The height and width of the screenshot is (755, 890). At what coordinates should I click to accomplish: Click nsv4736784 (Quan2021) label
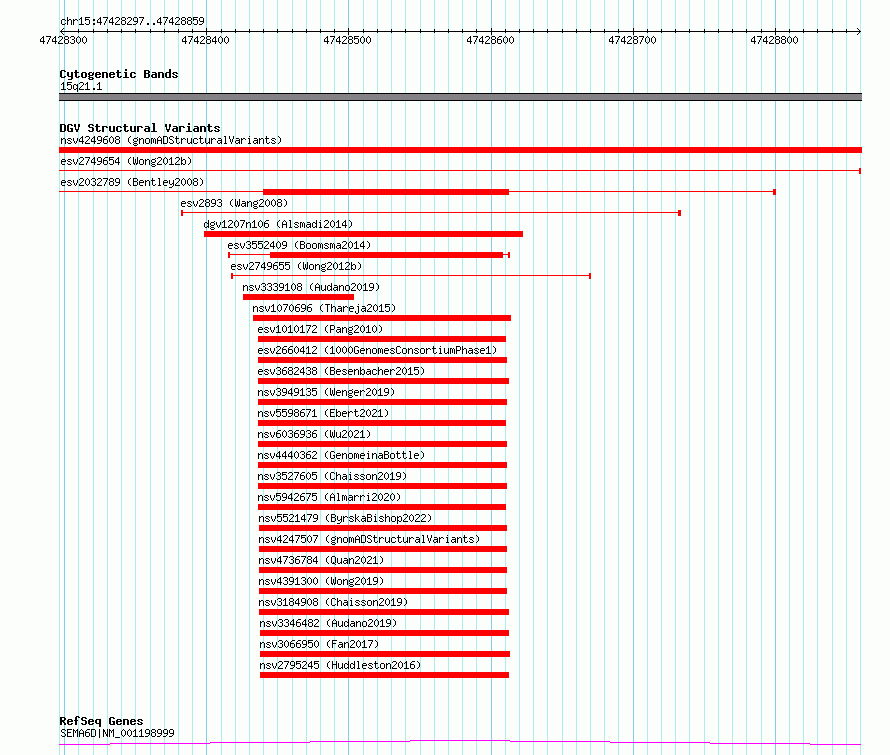click(321, 560)
